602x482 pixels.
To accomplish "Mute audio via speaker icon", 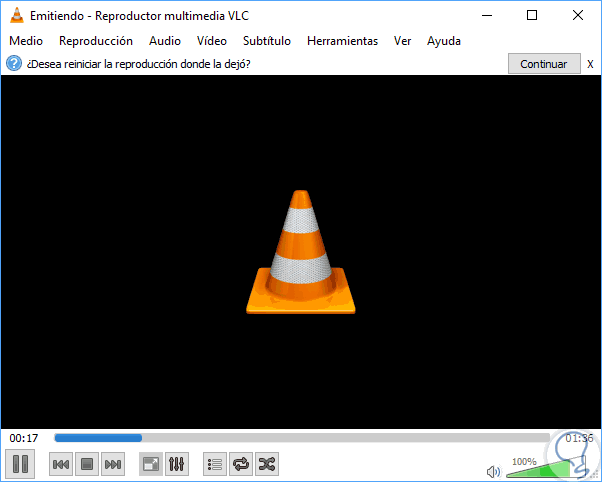I will (x=493, y=471).
